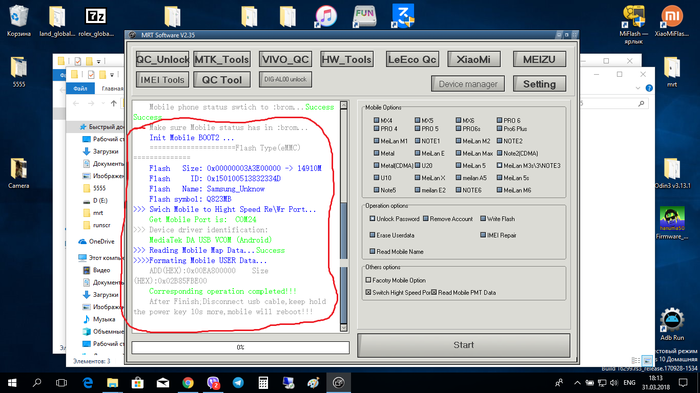Click the 0% progress bar
Image resolution: width=700 pixels, height=393 pixels.
click(240, 347)
